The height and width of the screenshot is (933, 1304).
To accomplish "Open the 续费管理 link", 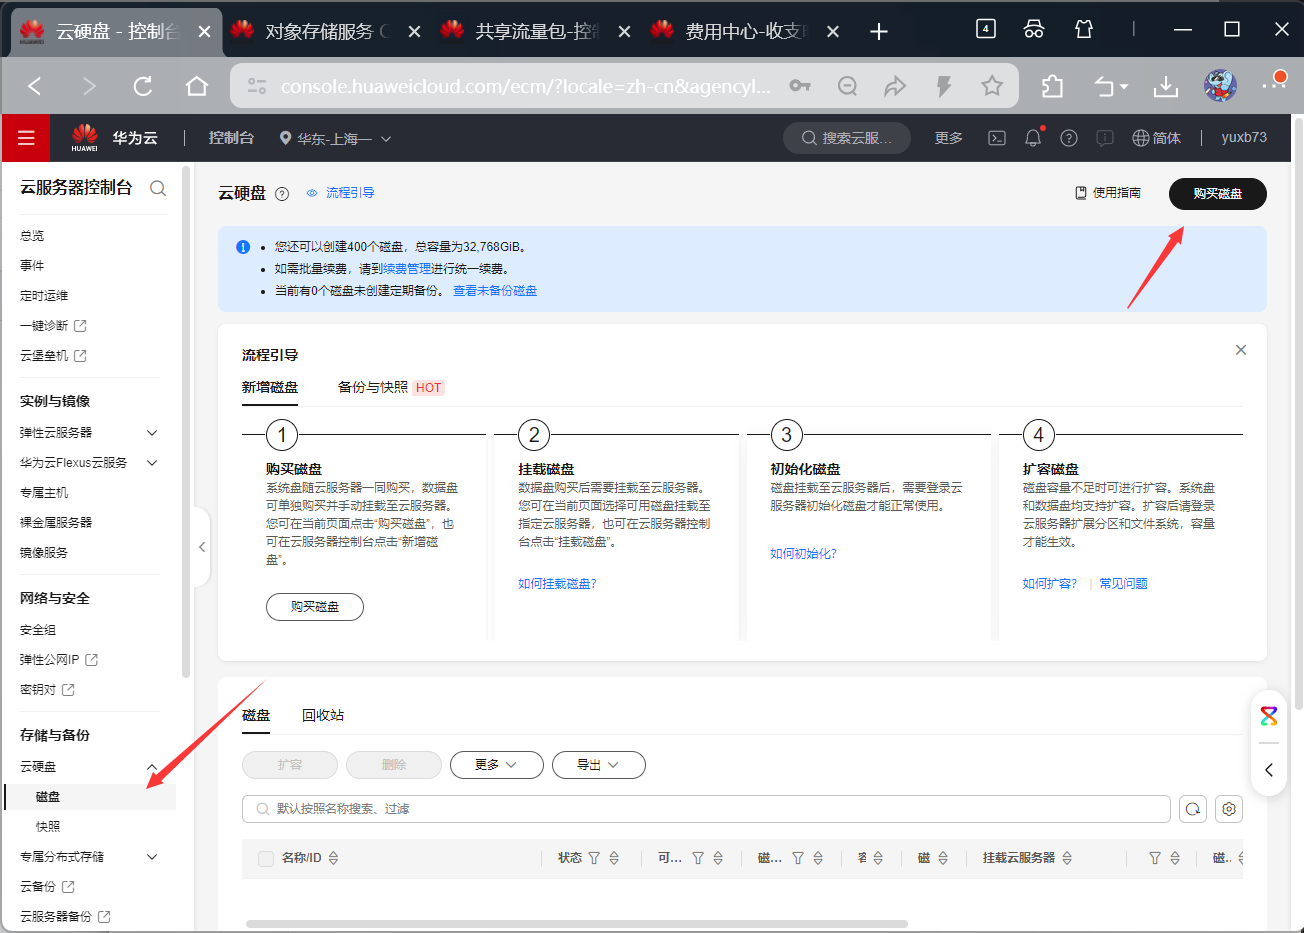I will point(407,269).
